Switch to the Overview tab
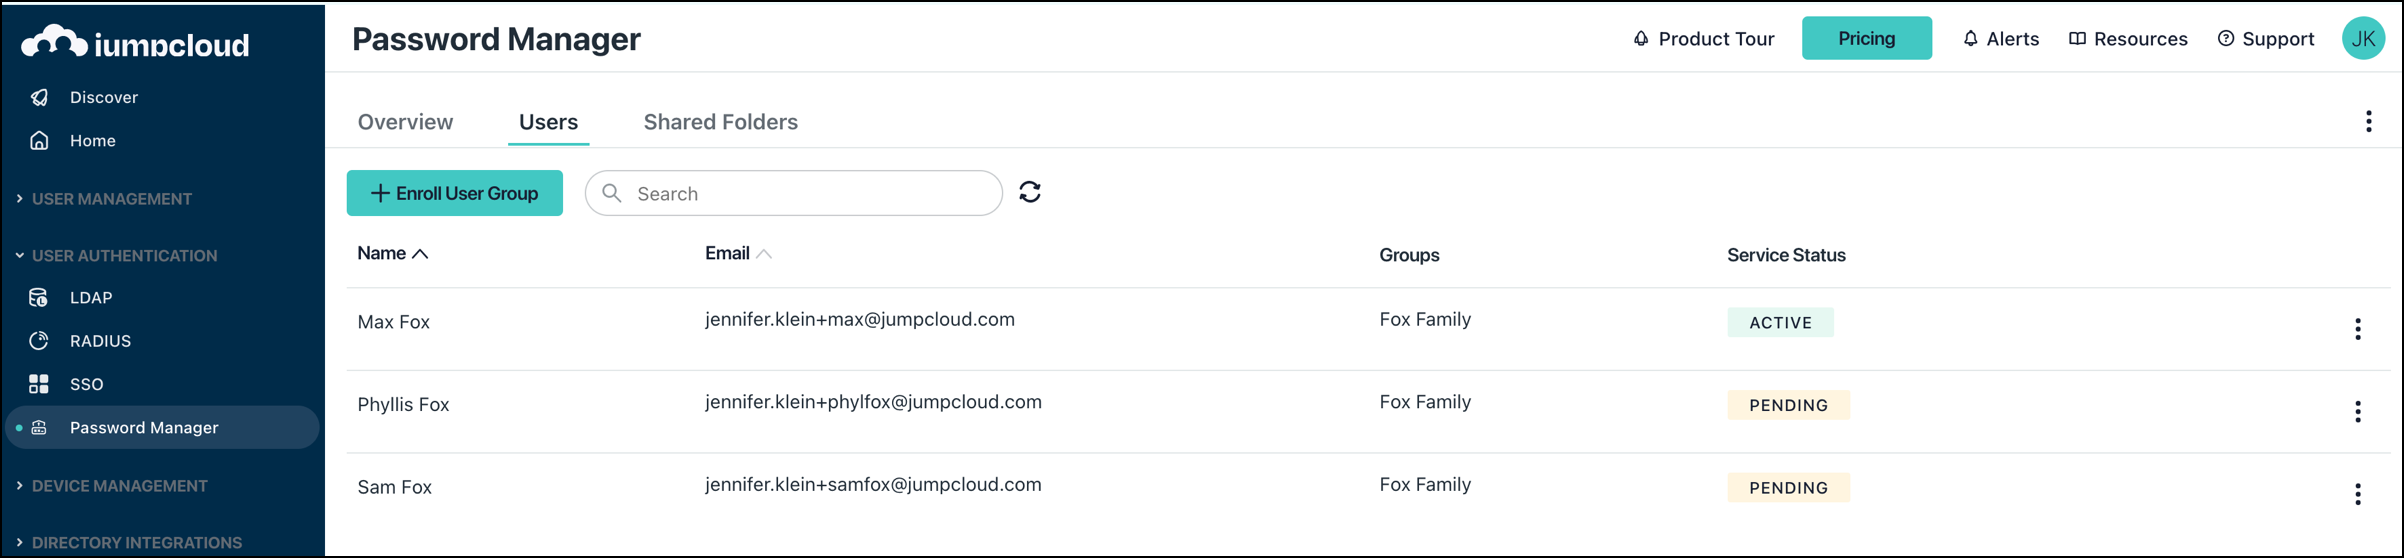This screenshot has height=558, width=2404. tap(405, 122)
